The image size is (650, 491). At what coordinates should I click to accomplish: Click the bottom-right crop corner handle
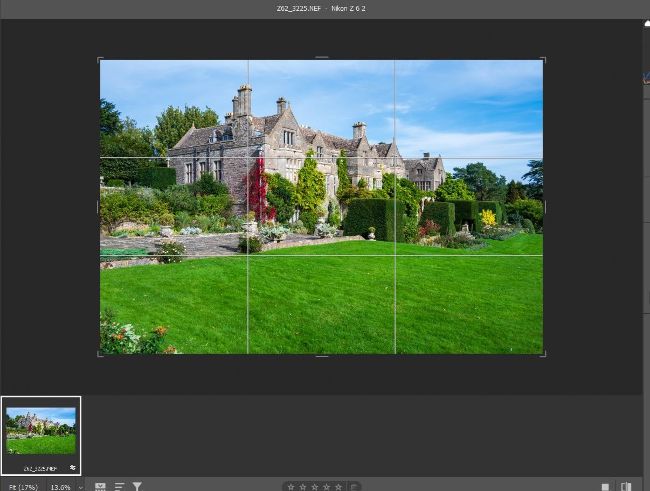click(x=543, y=354)
